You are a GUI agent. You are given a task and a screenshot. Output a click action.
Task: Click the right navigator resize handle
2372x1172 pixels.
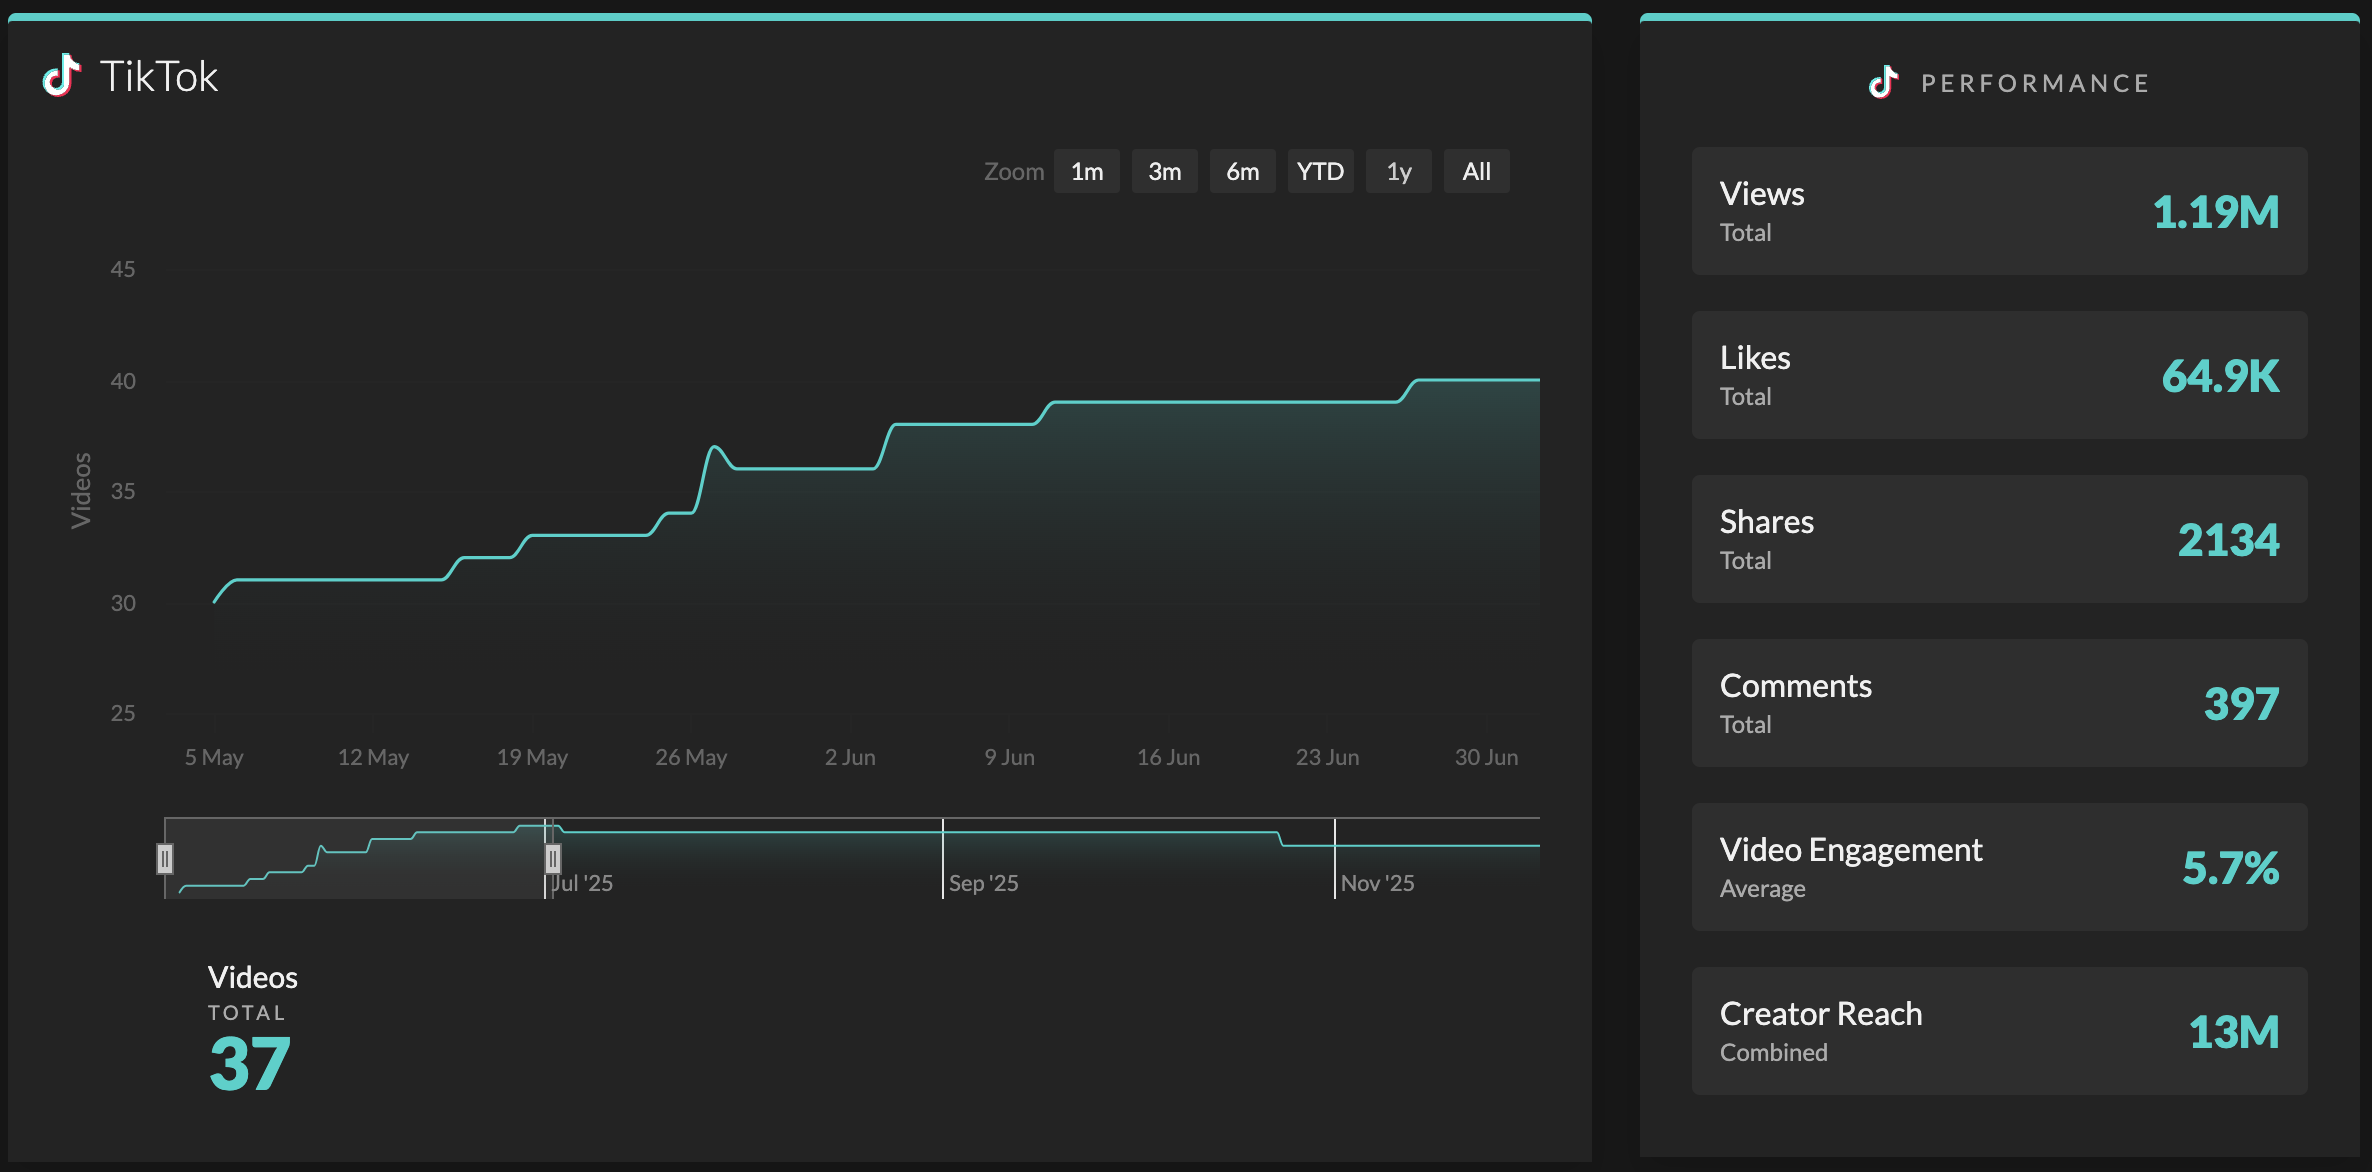click(x=555, y=857)
